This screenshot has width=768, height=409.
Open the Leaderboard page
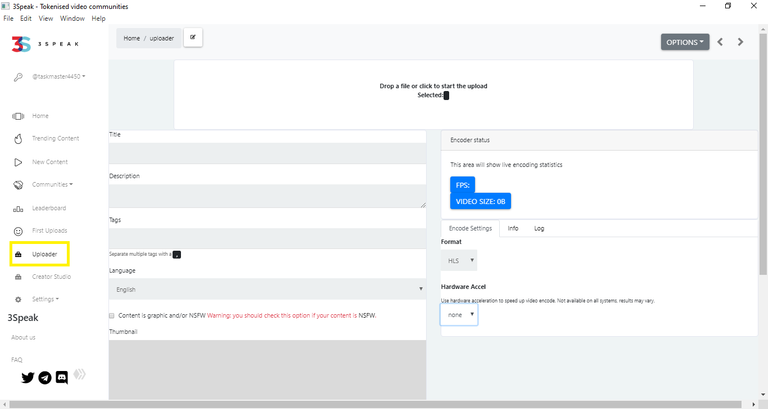tap(49, 208)
